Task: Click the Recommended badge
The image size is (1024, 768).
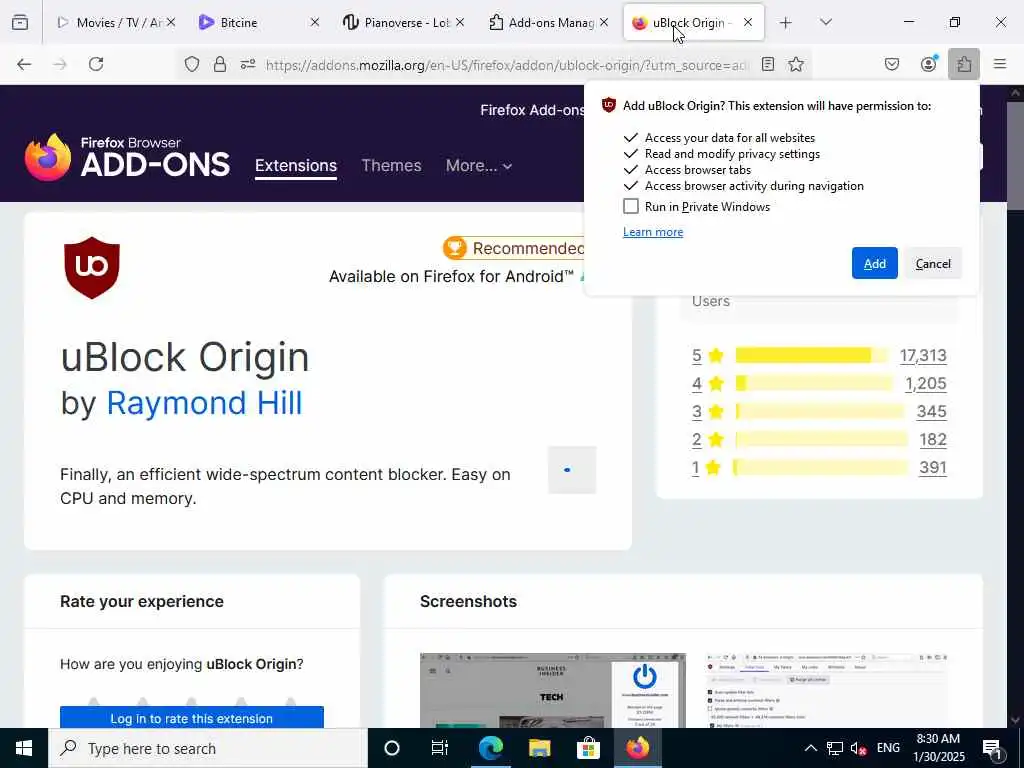Action: [x=514, y=248]
